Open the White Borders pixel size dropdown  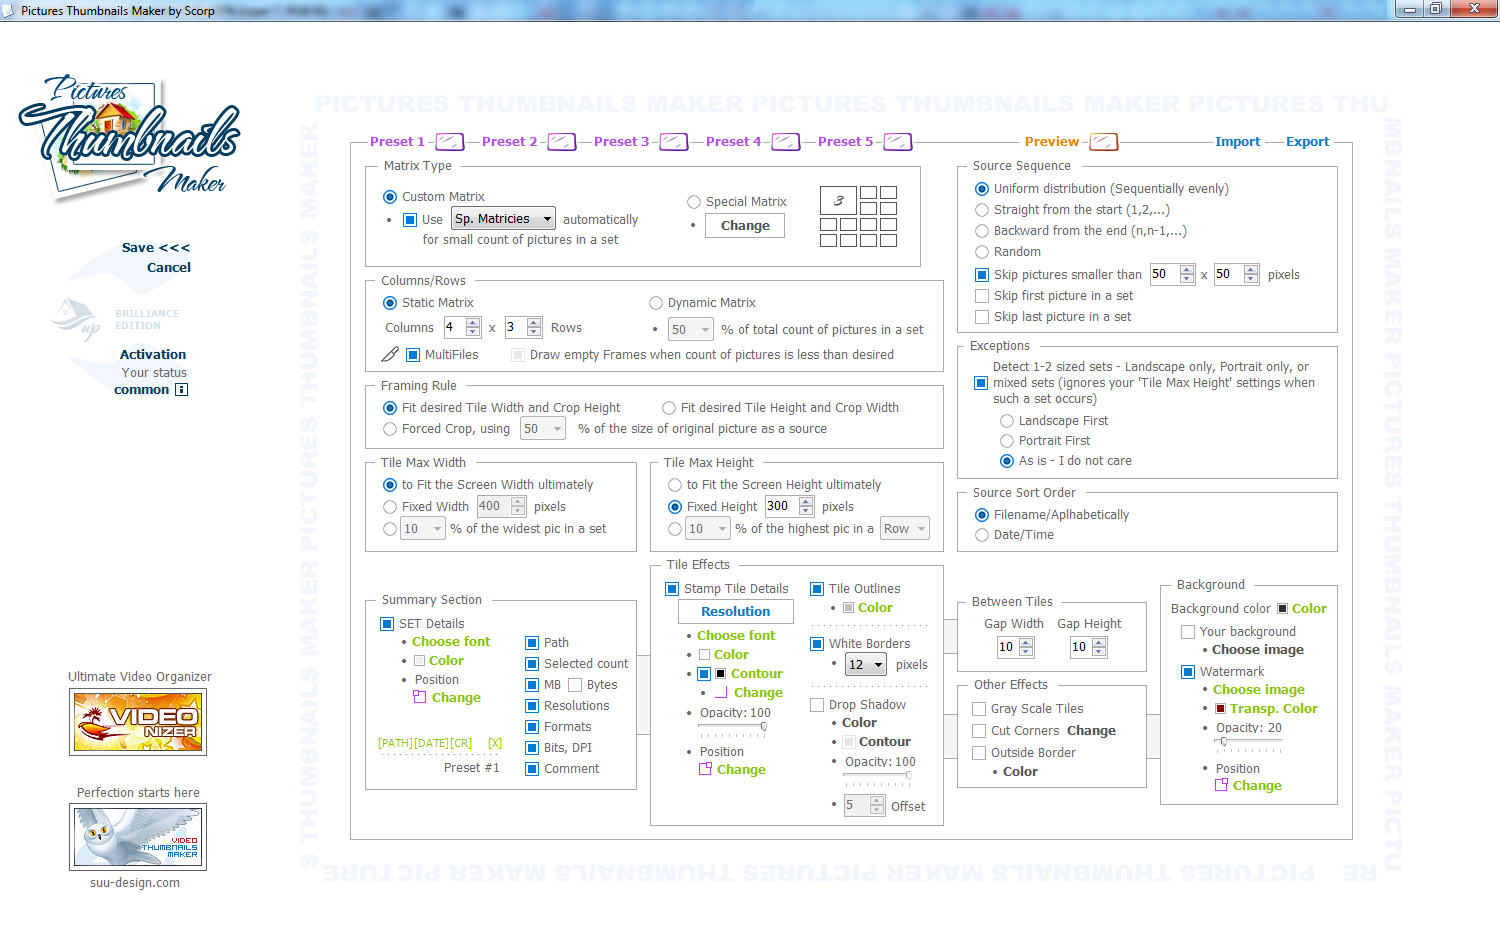[x=866, y=665]
